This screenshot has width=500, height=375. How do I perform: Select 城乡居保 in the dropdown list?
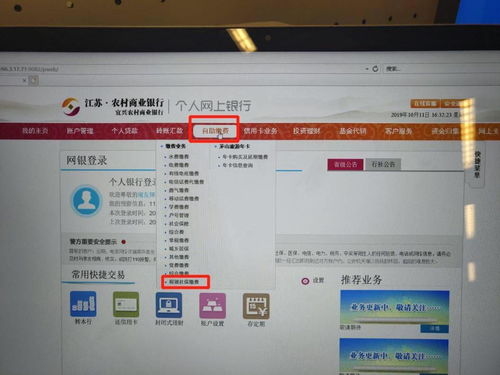coord(179,248)
